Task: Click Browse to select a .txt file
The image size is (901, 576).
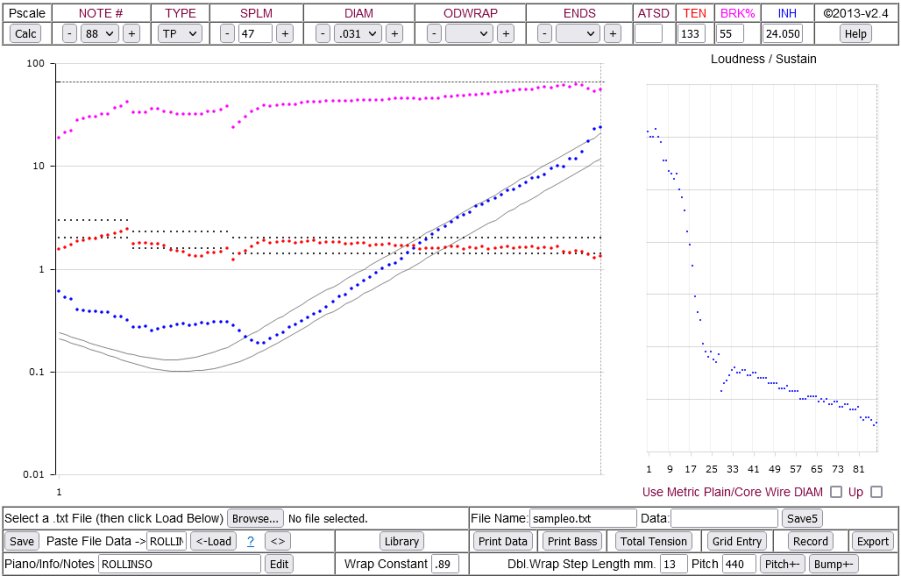Action: click(255, 519)
